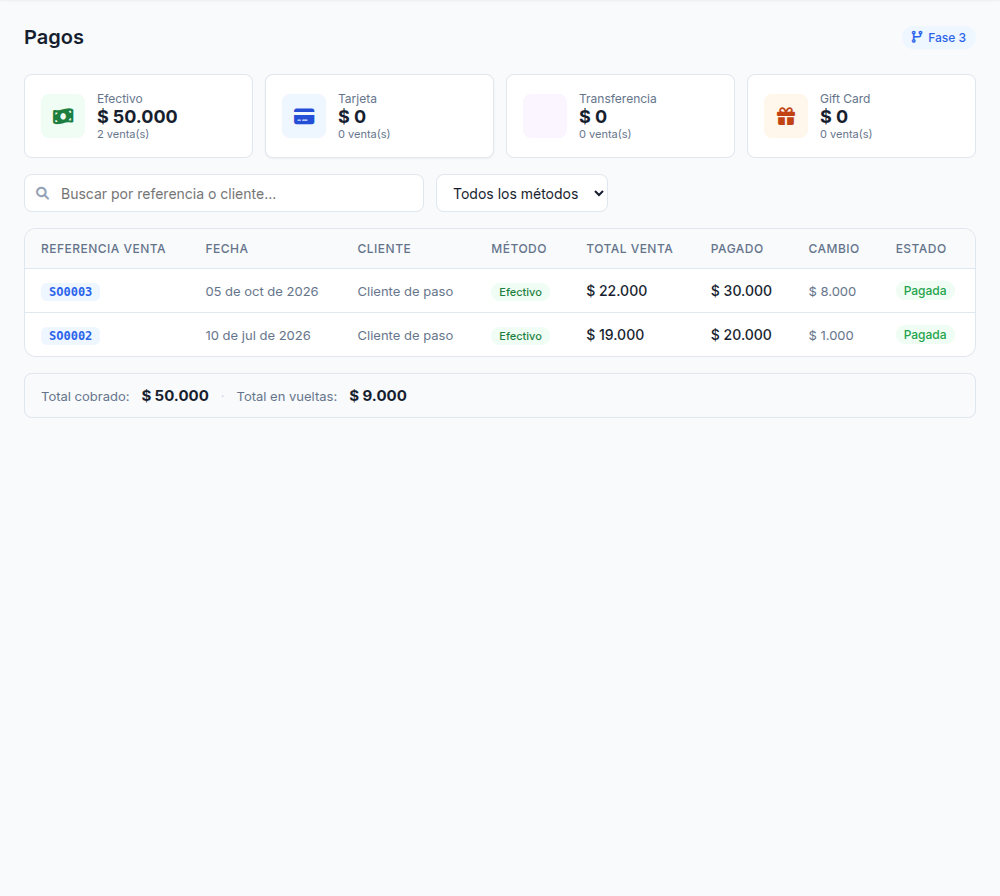Screen dimensions: 1000x896
Task: Click the "ESTADO" column header
Action: [x=921, y=249]
